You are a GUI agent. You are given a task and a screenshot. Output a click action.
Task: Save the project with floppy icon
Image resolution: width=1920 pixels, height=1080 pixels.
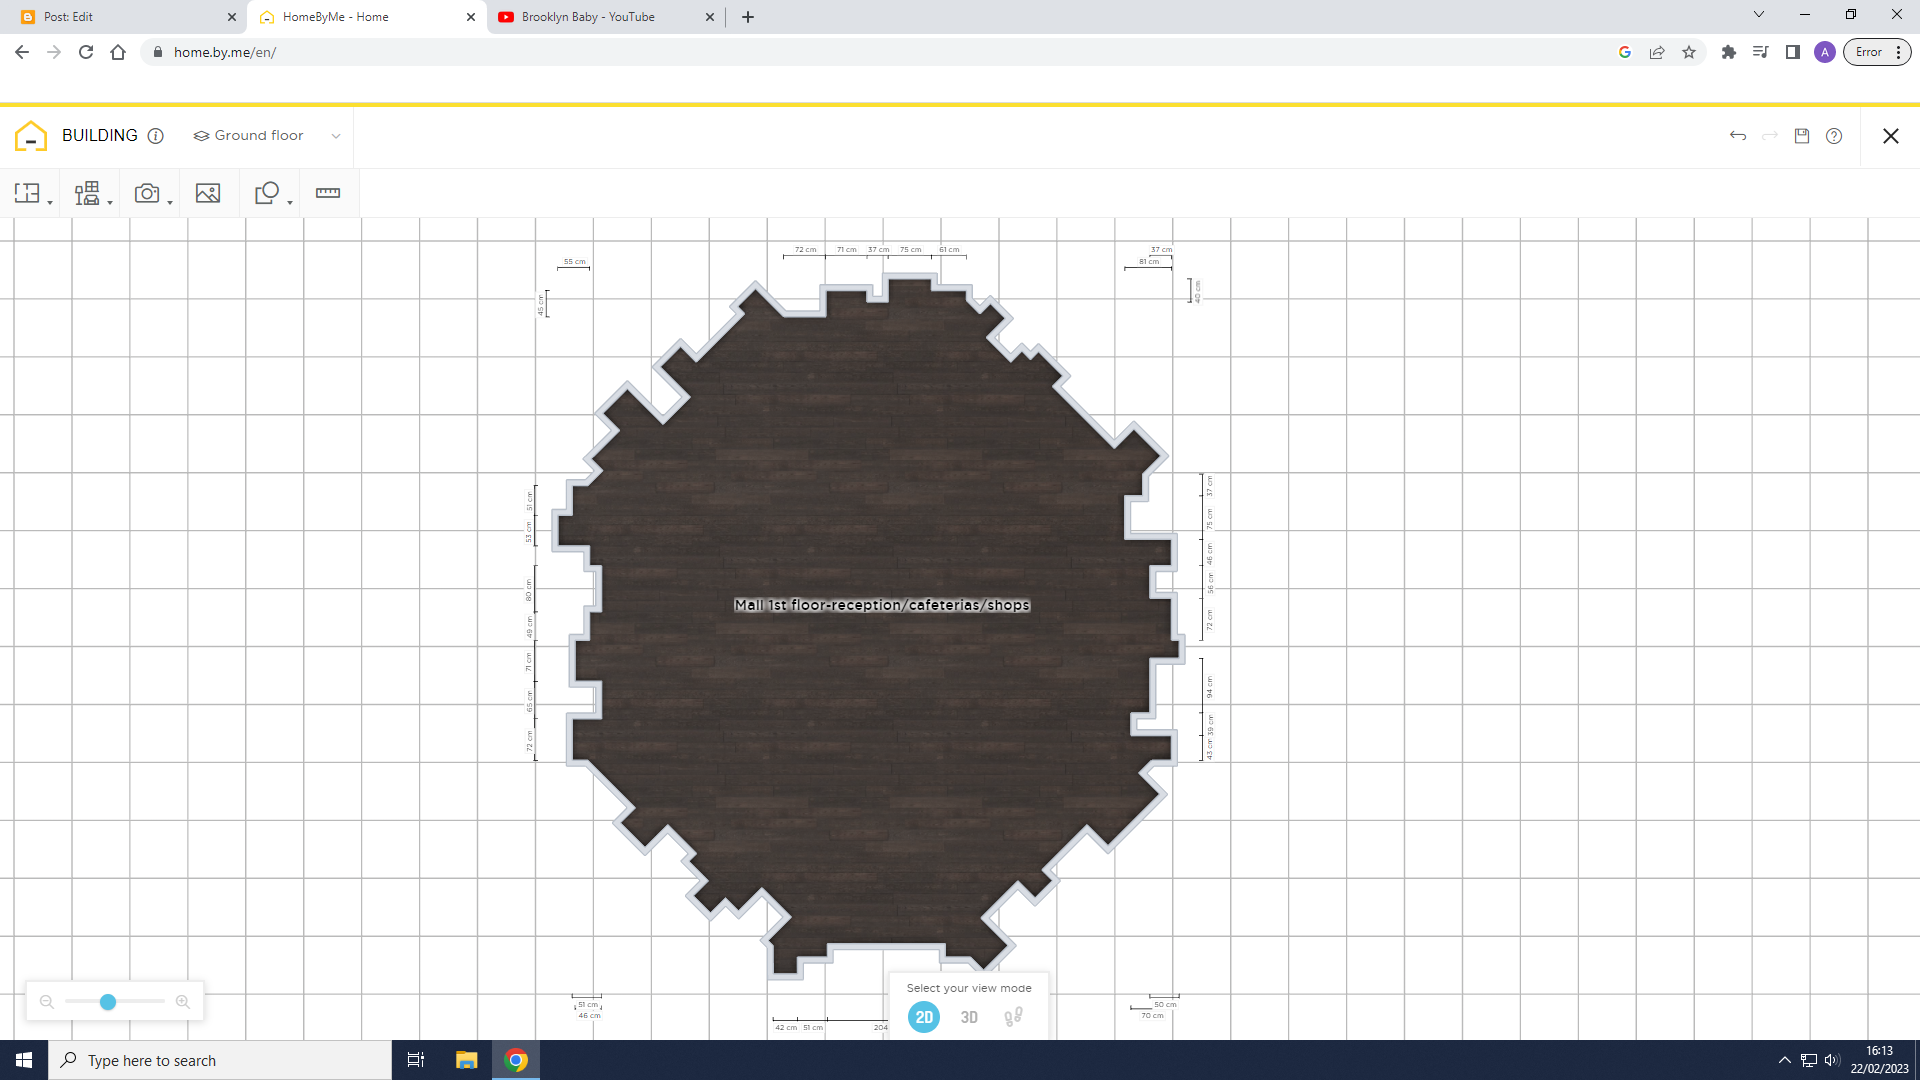click(x=1802, y=136)
